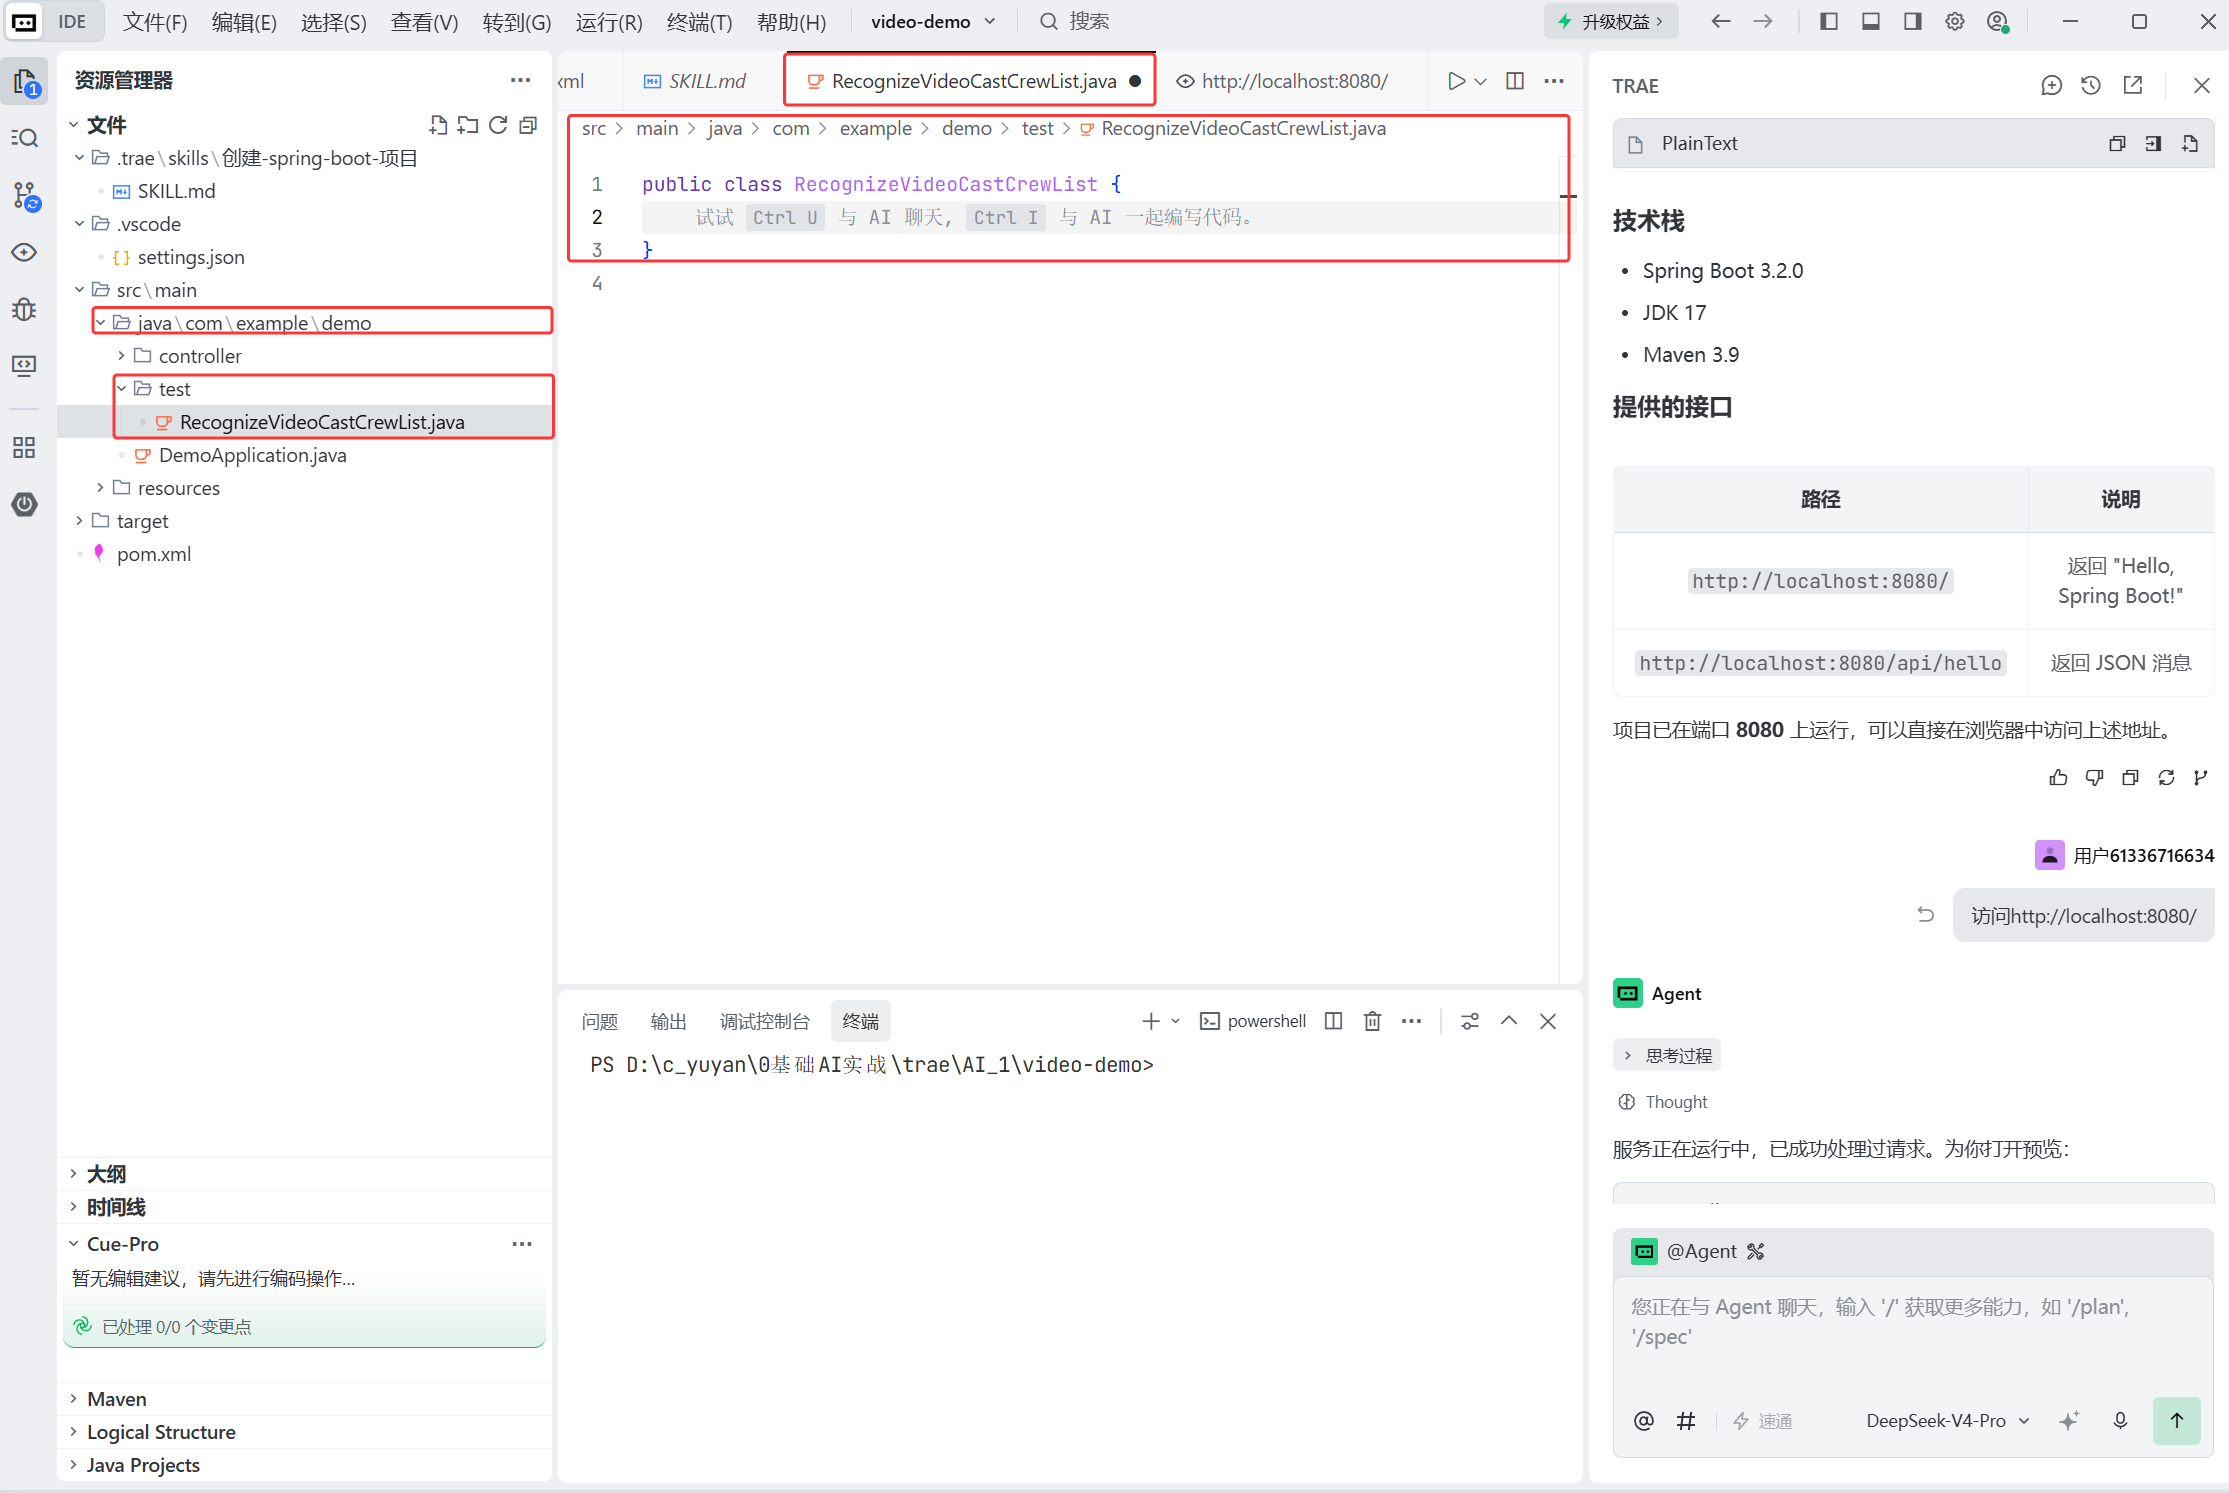Run the Java file with play icon
This screenshot has width=2229, height=1493.
click(x=1456, y=81)
